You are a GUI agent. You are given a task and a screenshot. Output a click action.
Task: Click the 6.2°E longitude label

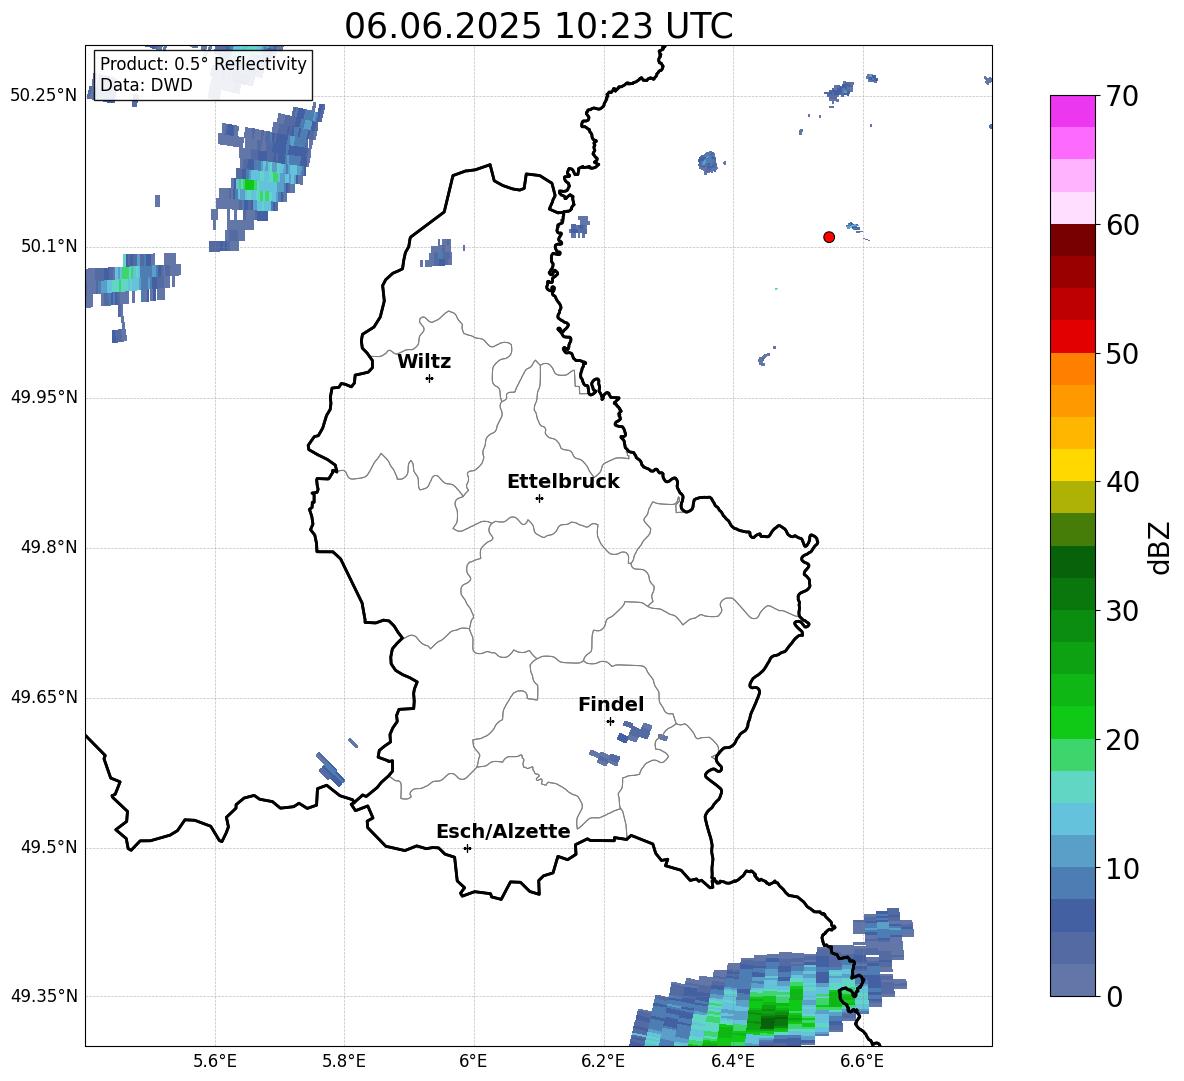[x=603, y=1061]
